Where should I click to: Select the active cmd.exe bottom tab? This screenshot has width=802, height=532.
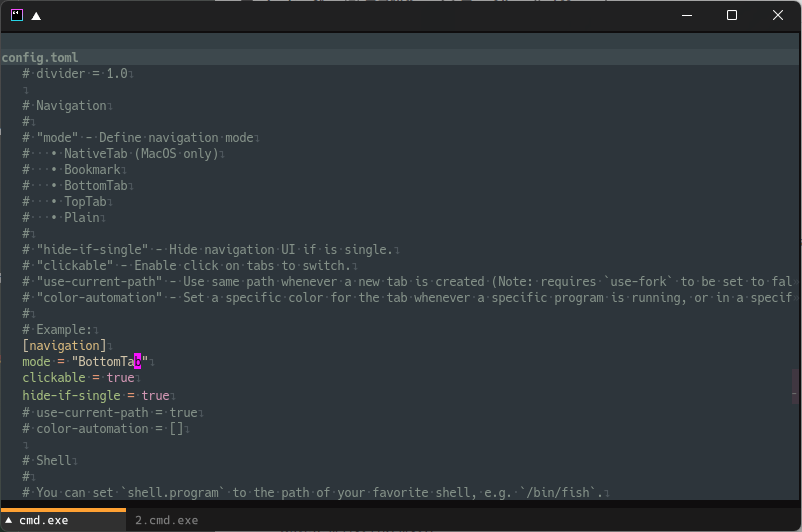[x=63, y=520]
